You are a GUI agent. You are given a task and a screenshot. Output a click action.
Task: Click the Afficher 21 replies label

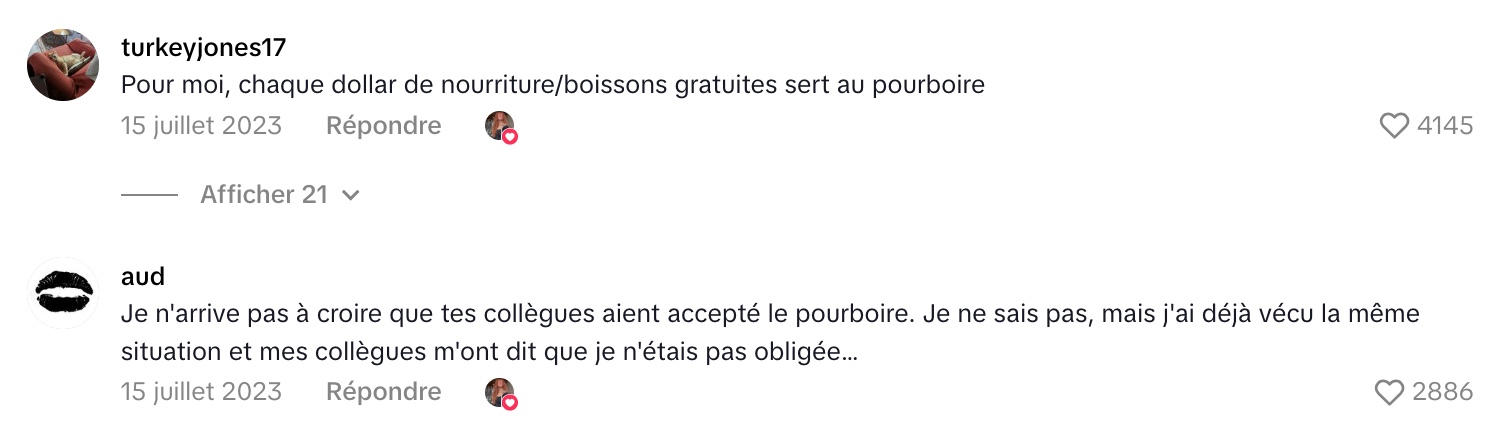coord(263,195)
